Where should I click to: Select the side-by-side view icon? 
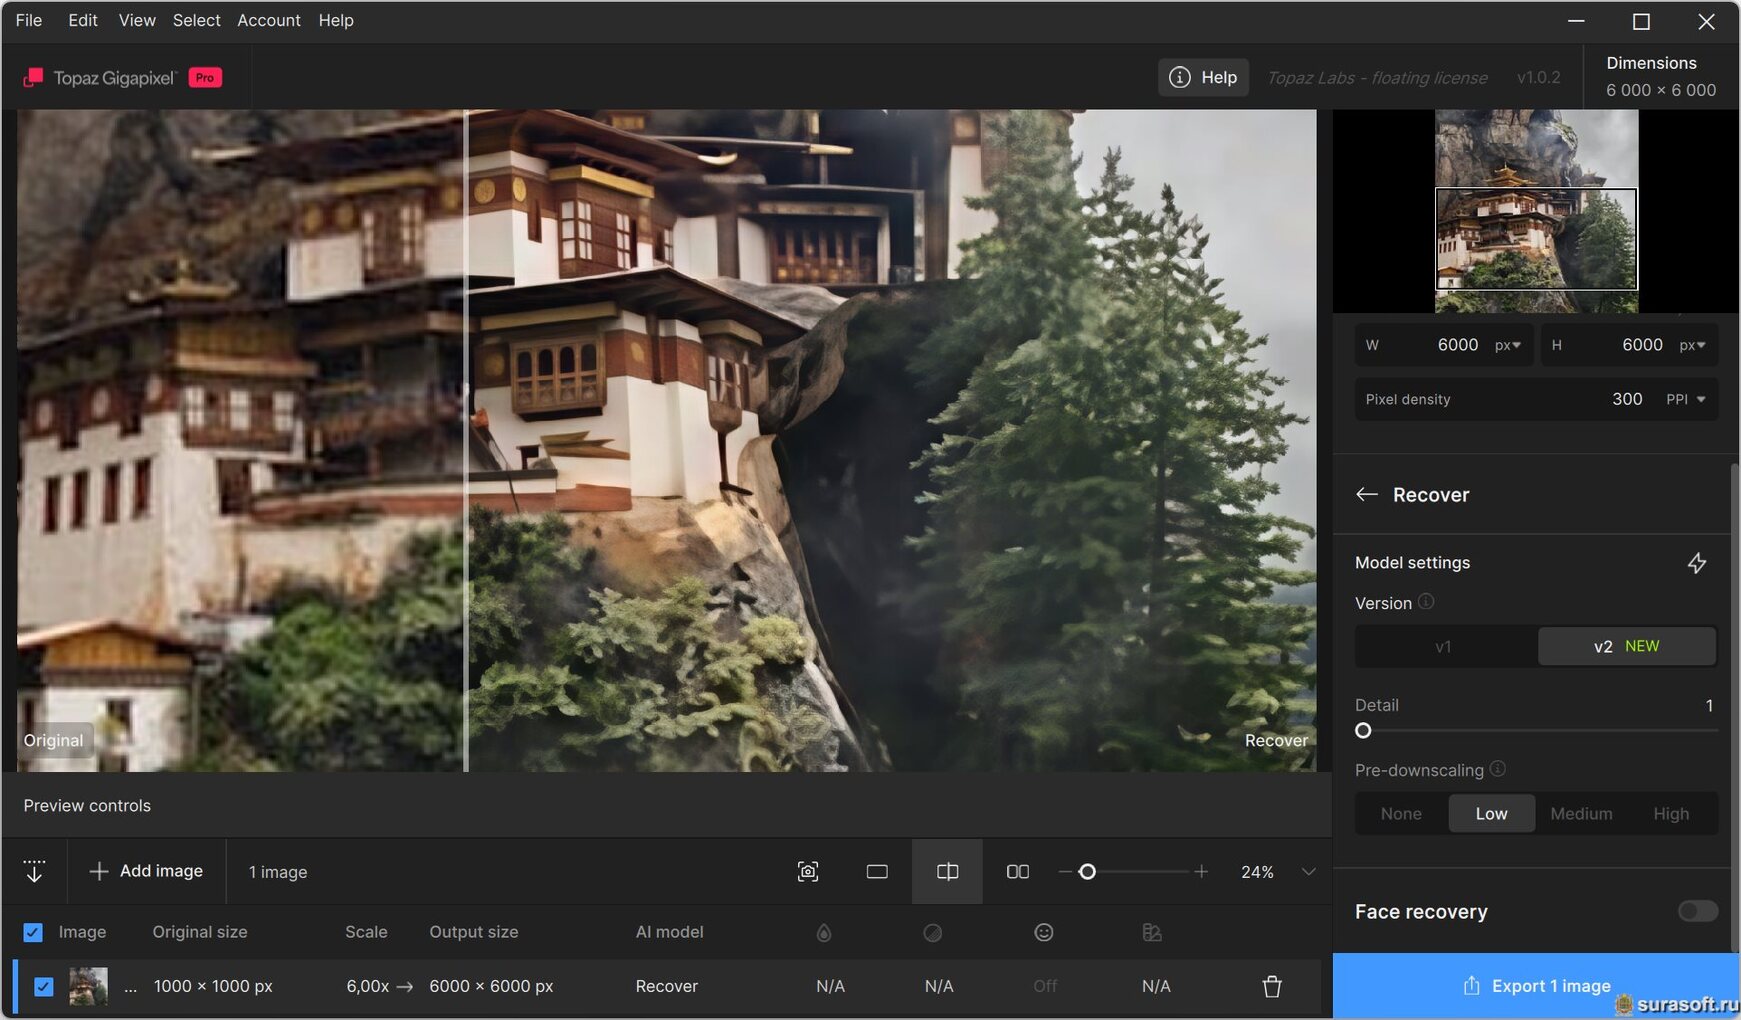1017,872
